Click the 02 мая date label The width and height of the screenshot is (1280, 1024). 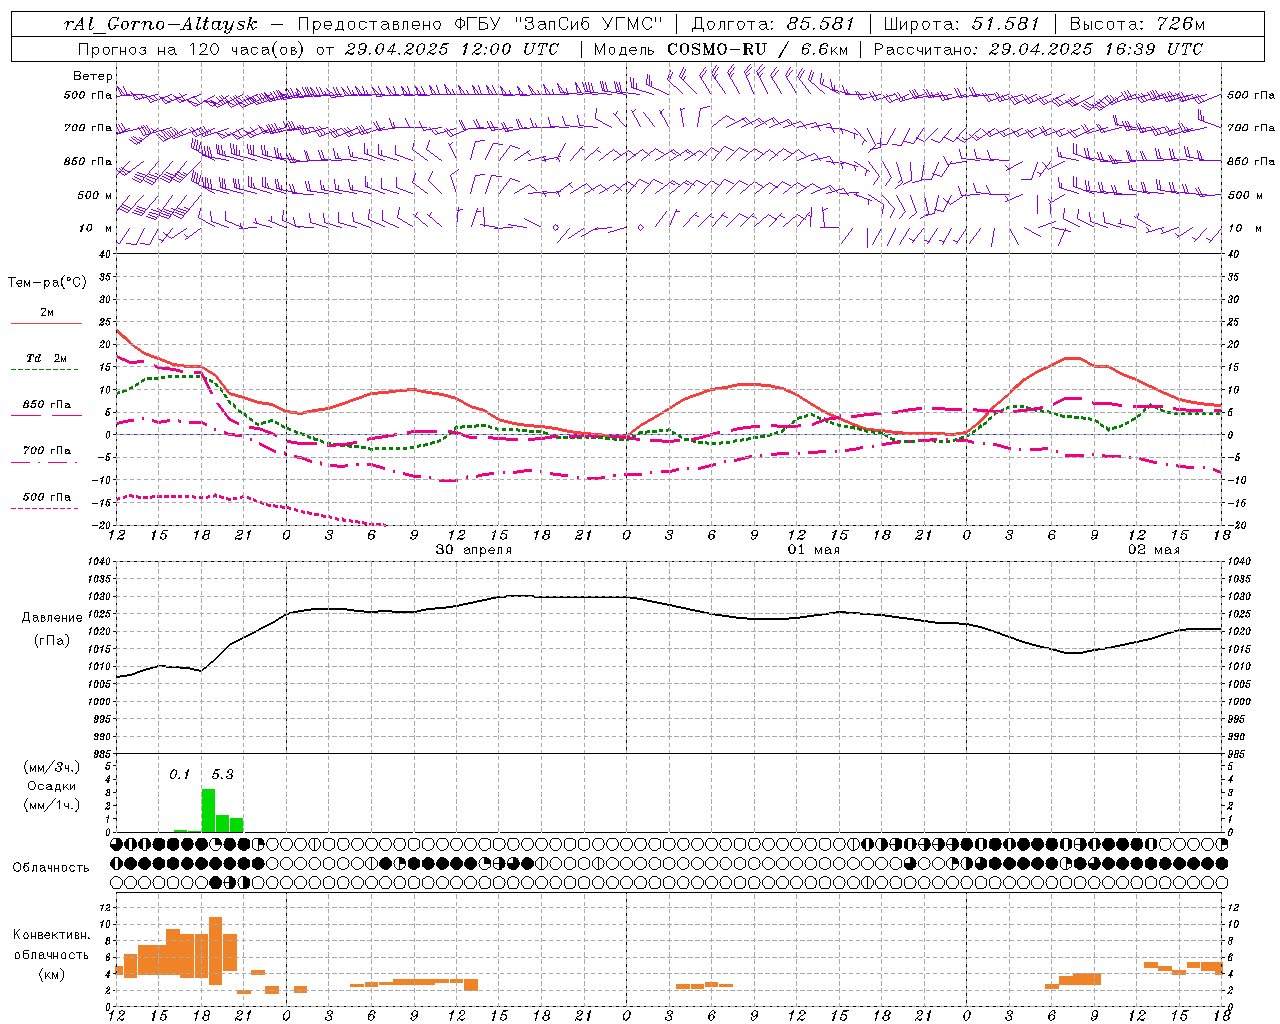1154,550
